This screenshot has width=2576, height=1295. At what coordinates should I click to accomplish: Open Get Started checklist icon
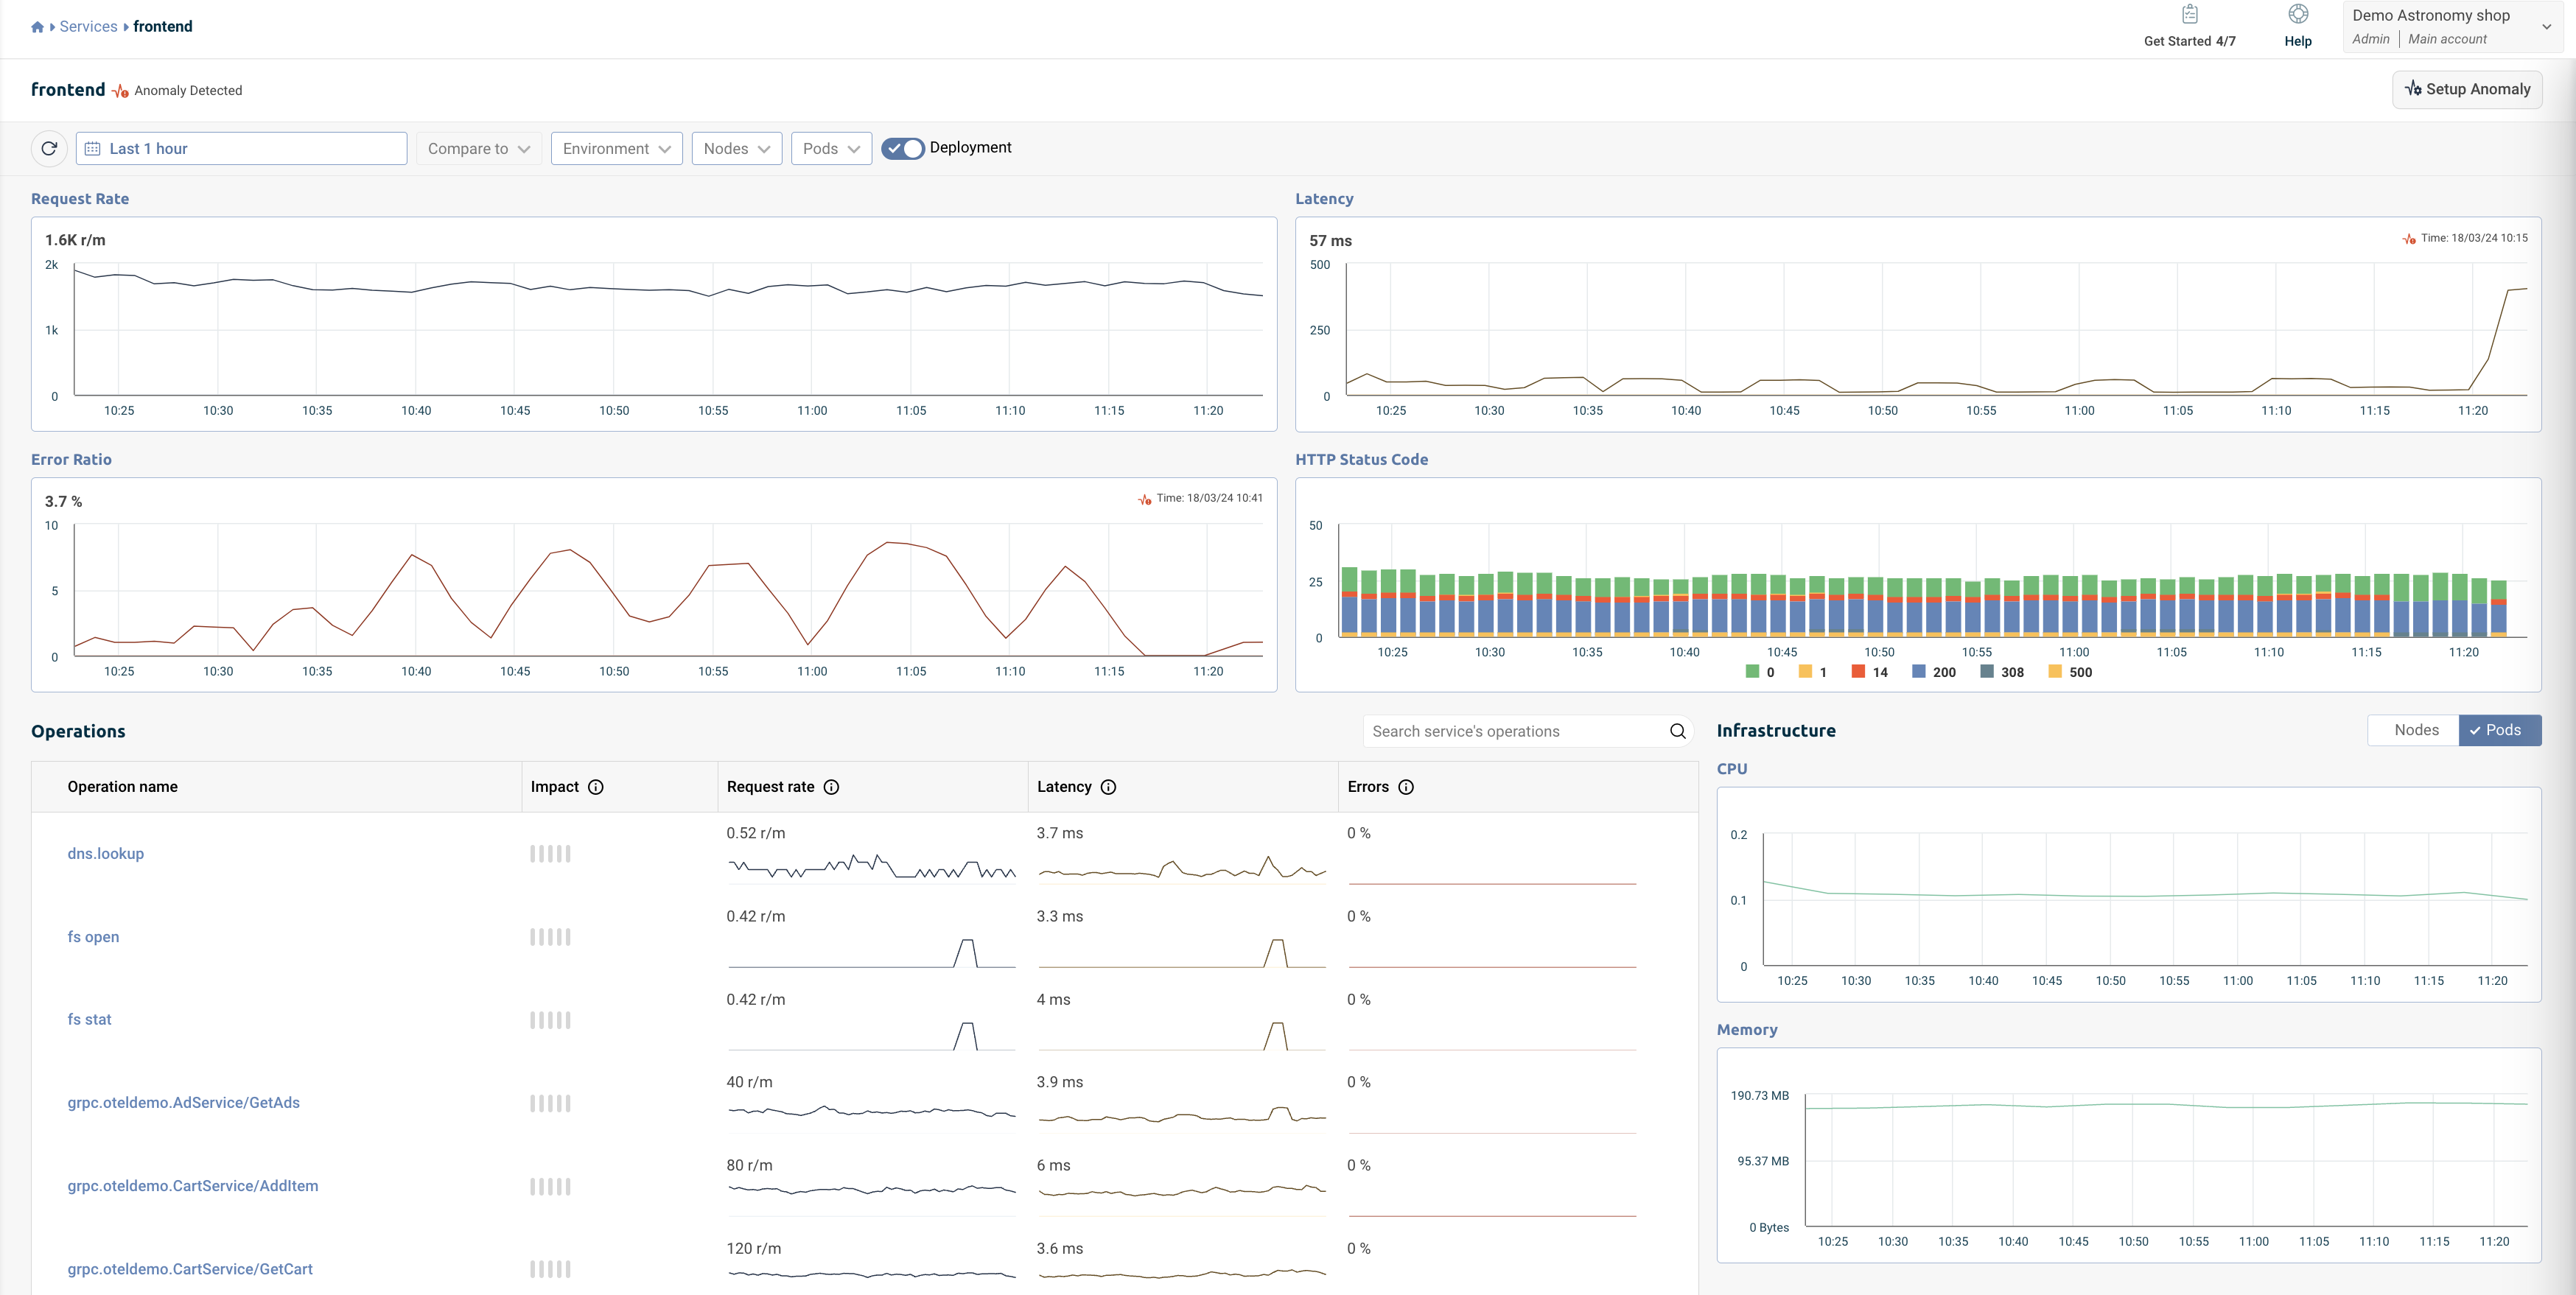coord(2189,14)
